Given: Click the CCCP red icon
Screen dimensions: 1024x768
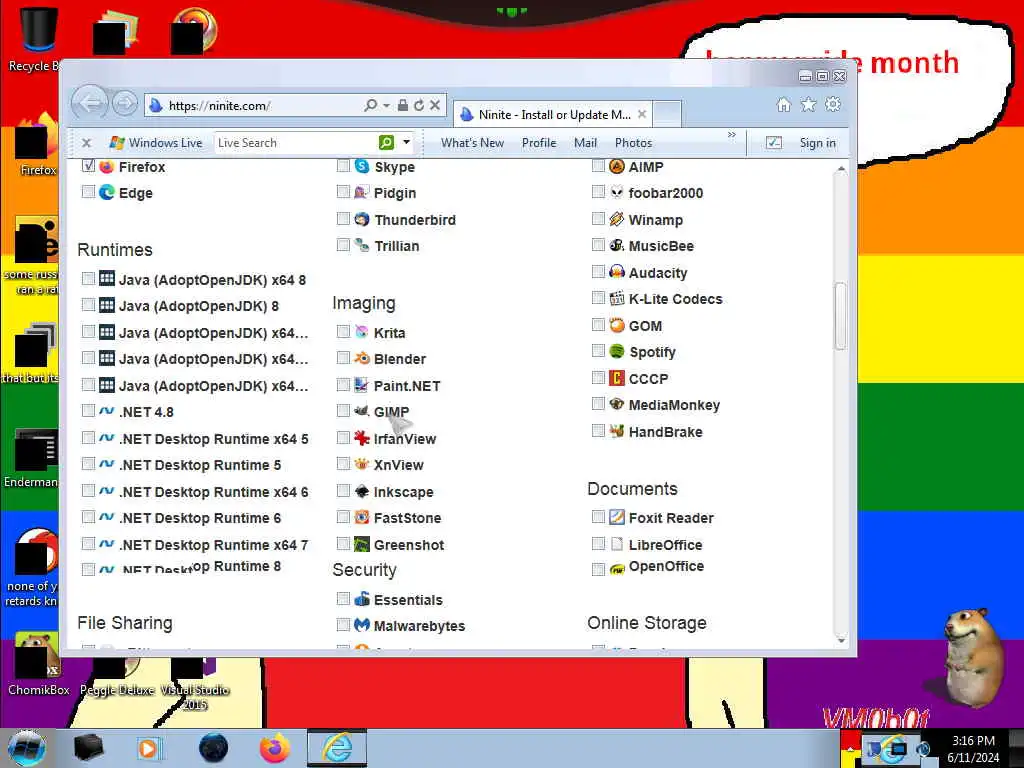Looking at the screenshot, I should [x=616, y=377].
